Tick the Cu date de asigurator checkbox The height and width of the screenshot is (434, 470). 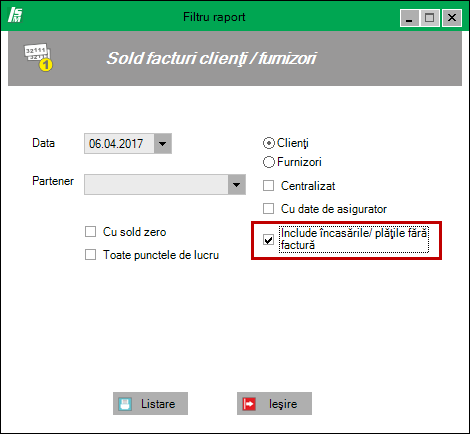coord(268,209)
